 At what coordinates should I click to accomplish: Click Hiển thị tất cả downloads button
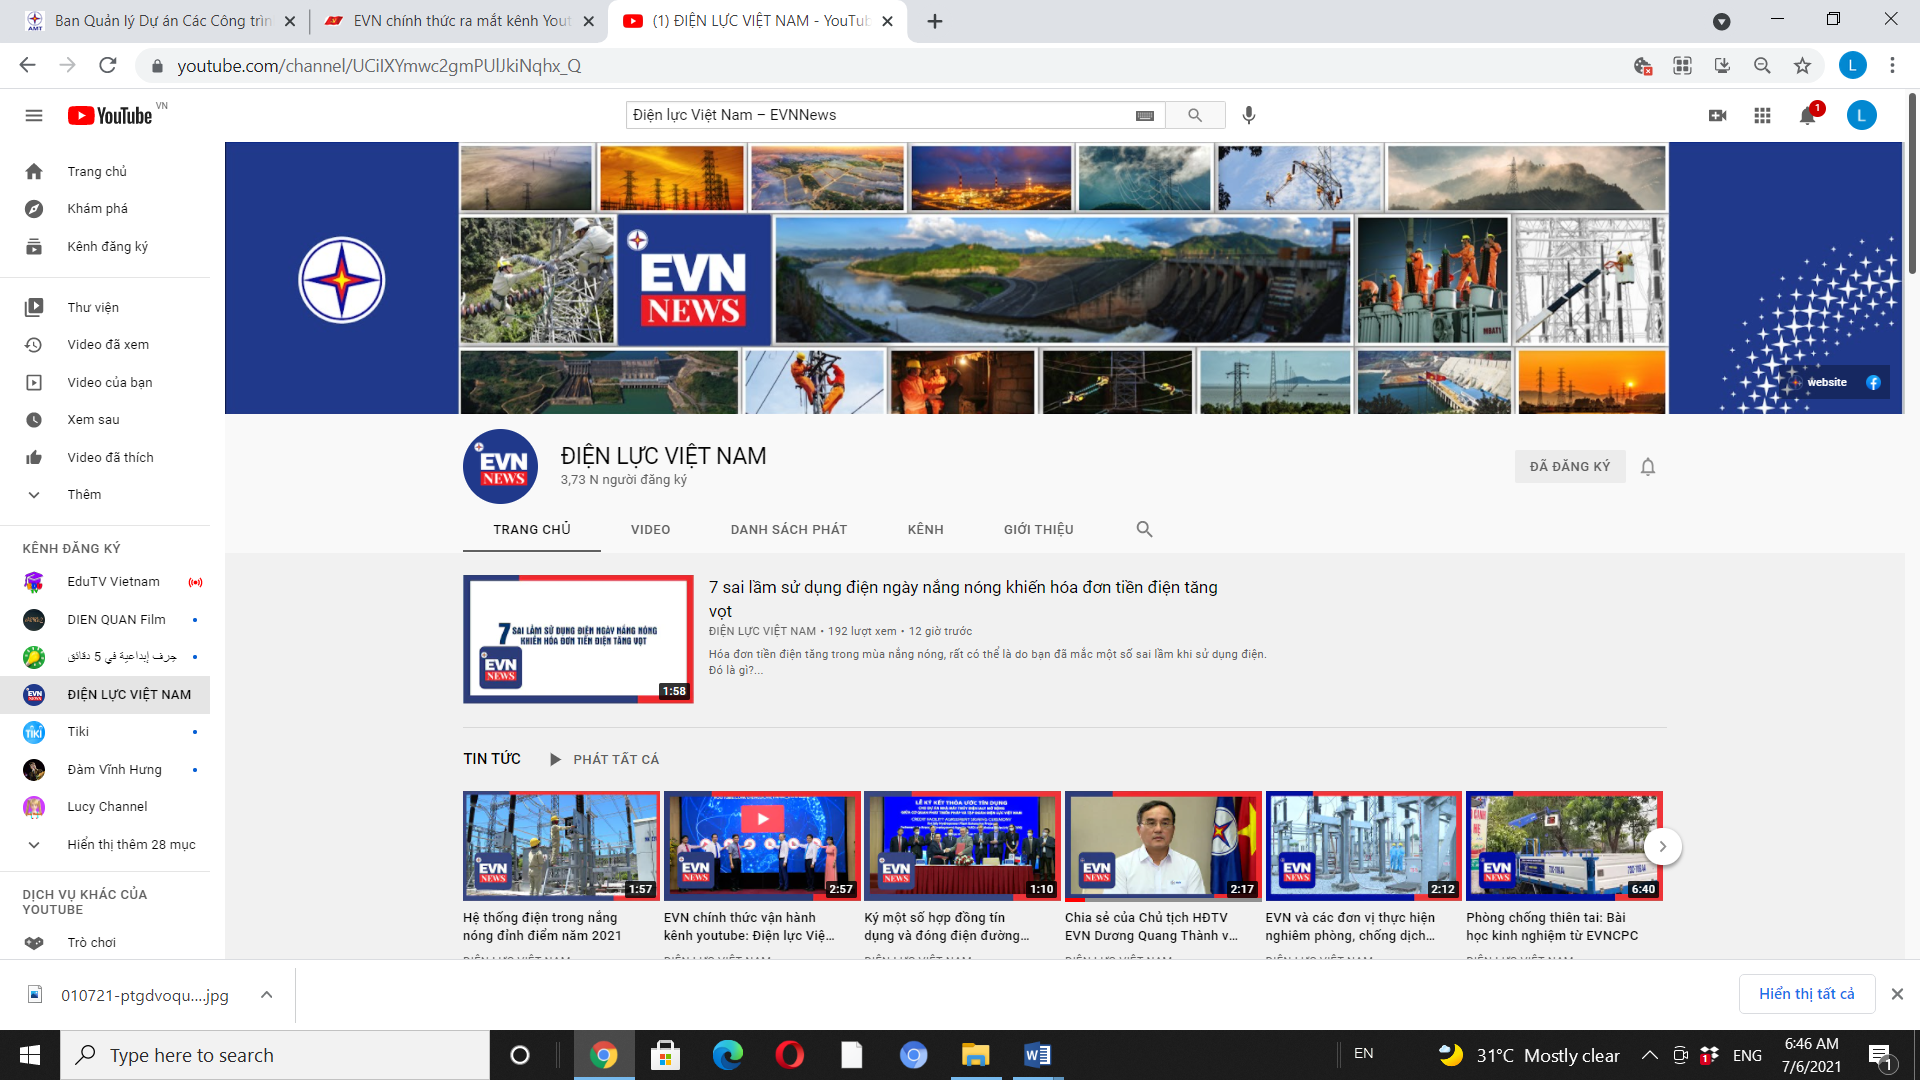click(x=1807, y=994)
